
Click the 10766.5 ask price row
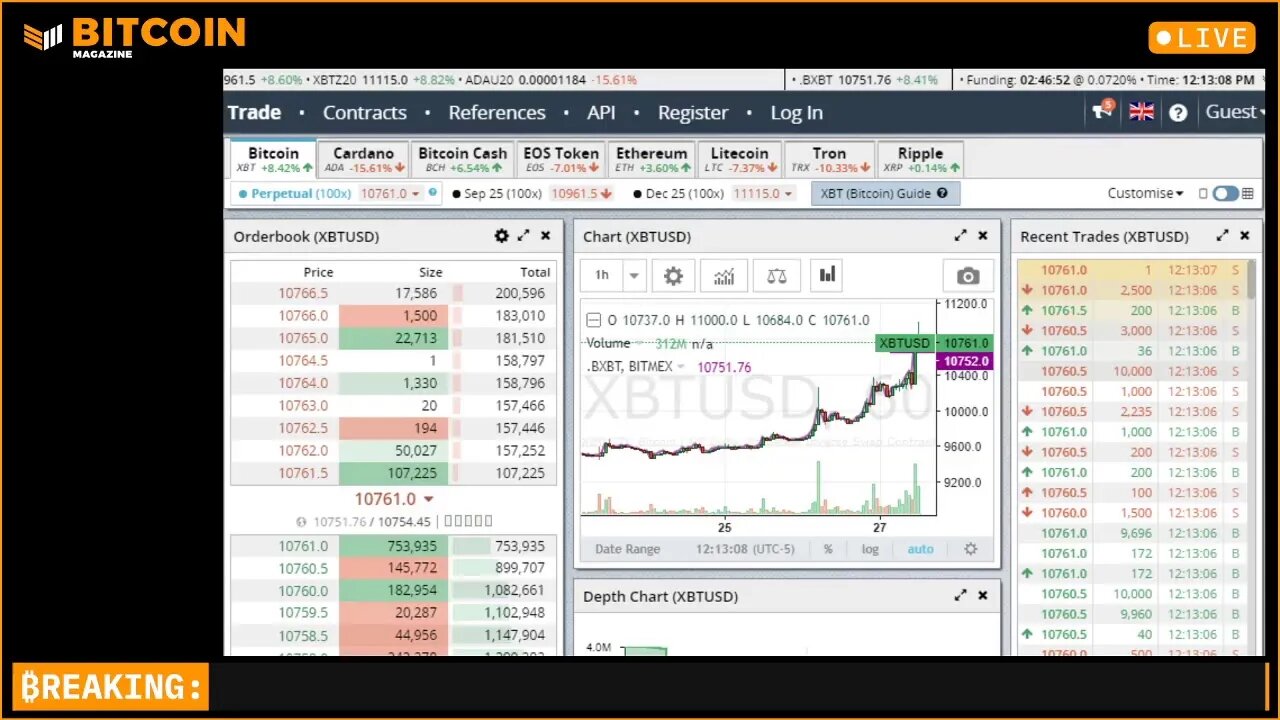tap(393, 293)
